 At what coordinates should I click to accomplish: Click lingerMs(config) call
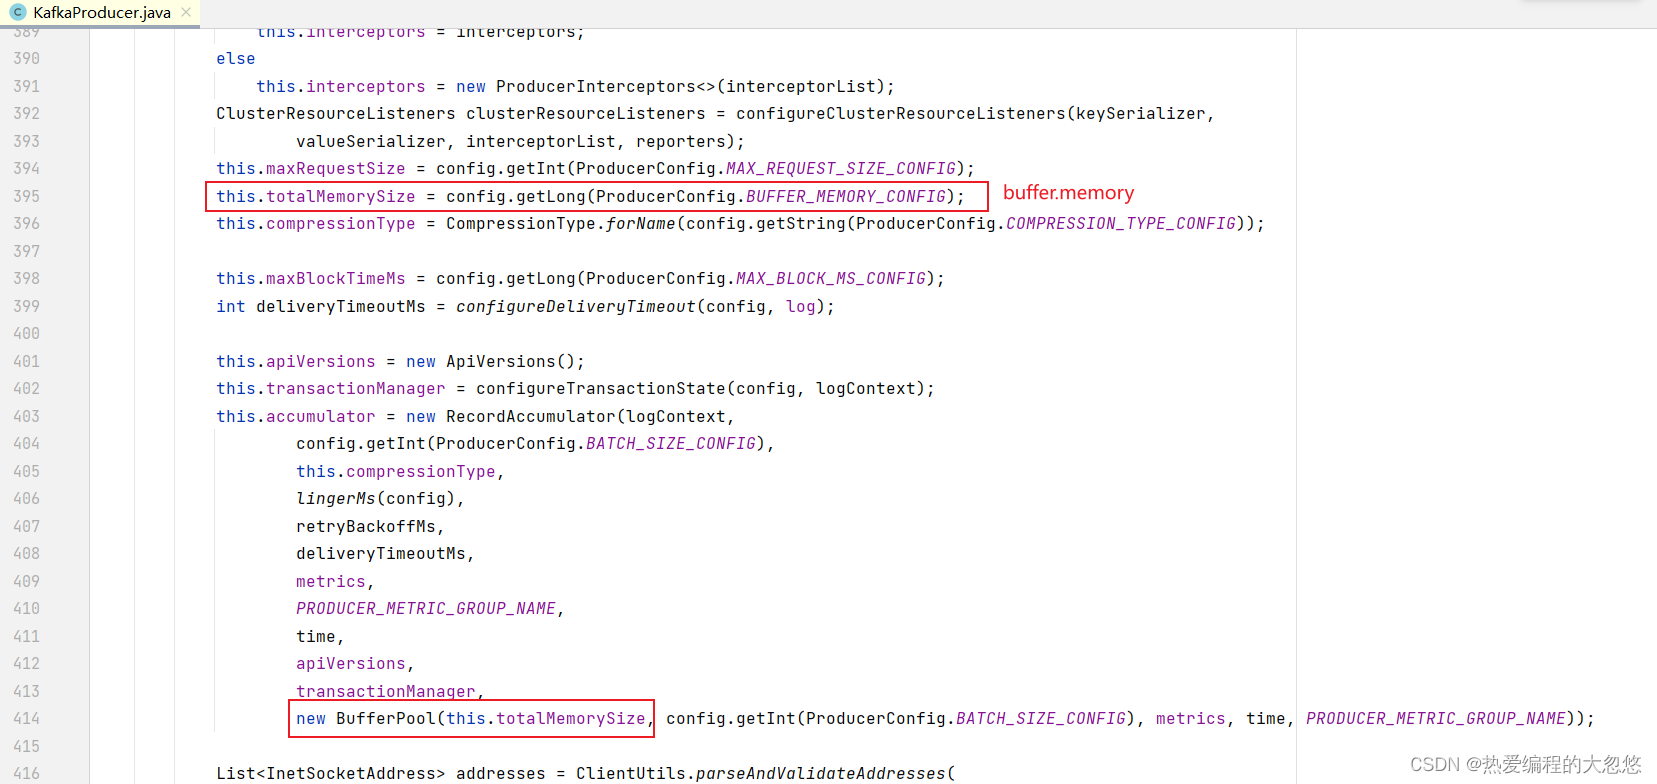point(376,498)
